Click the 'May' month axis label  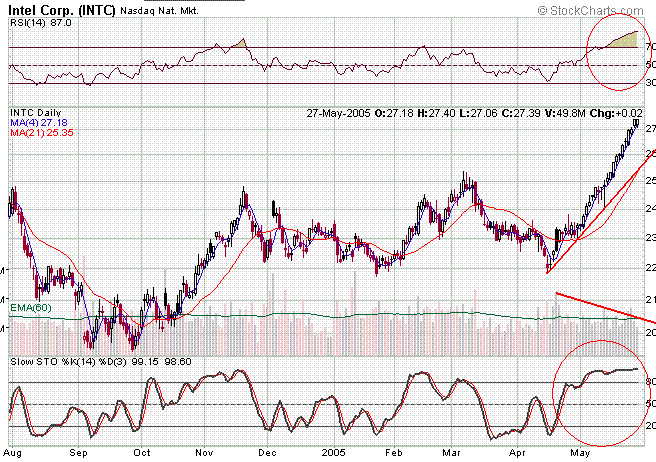click(580, 453)
